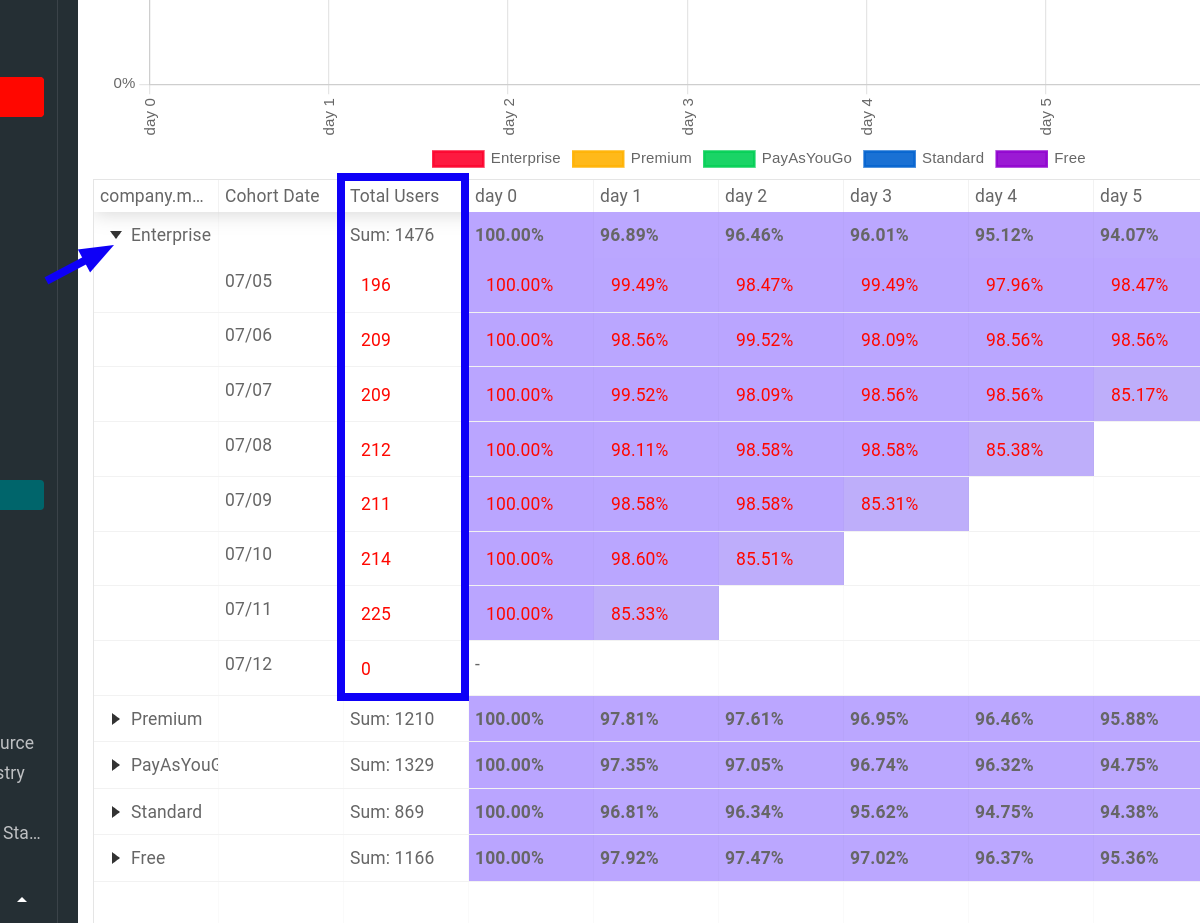Screen dimensions: 1200x923
Task: Collapse the Enterprise cohort group
Action: [x=116, y=235]
